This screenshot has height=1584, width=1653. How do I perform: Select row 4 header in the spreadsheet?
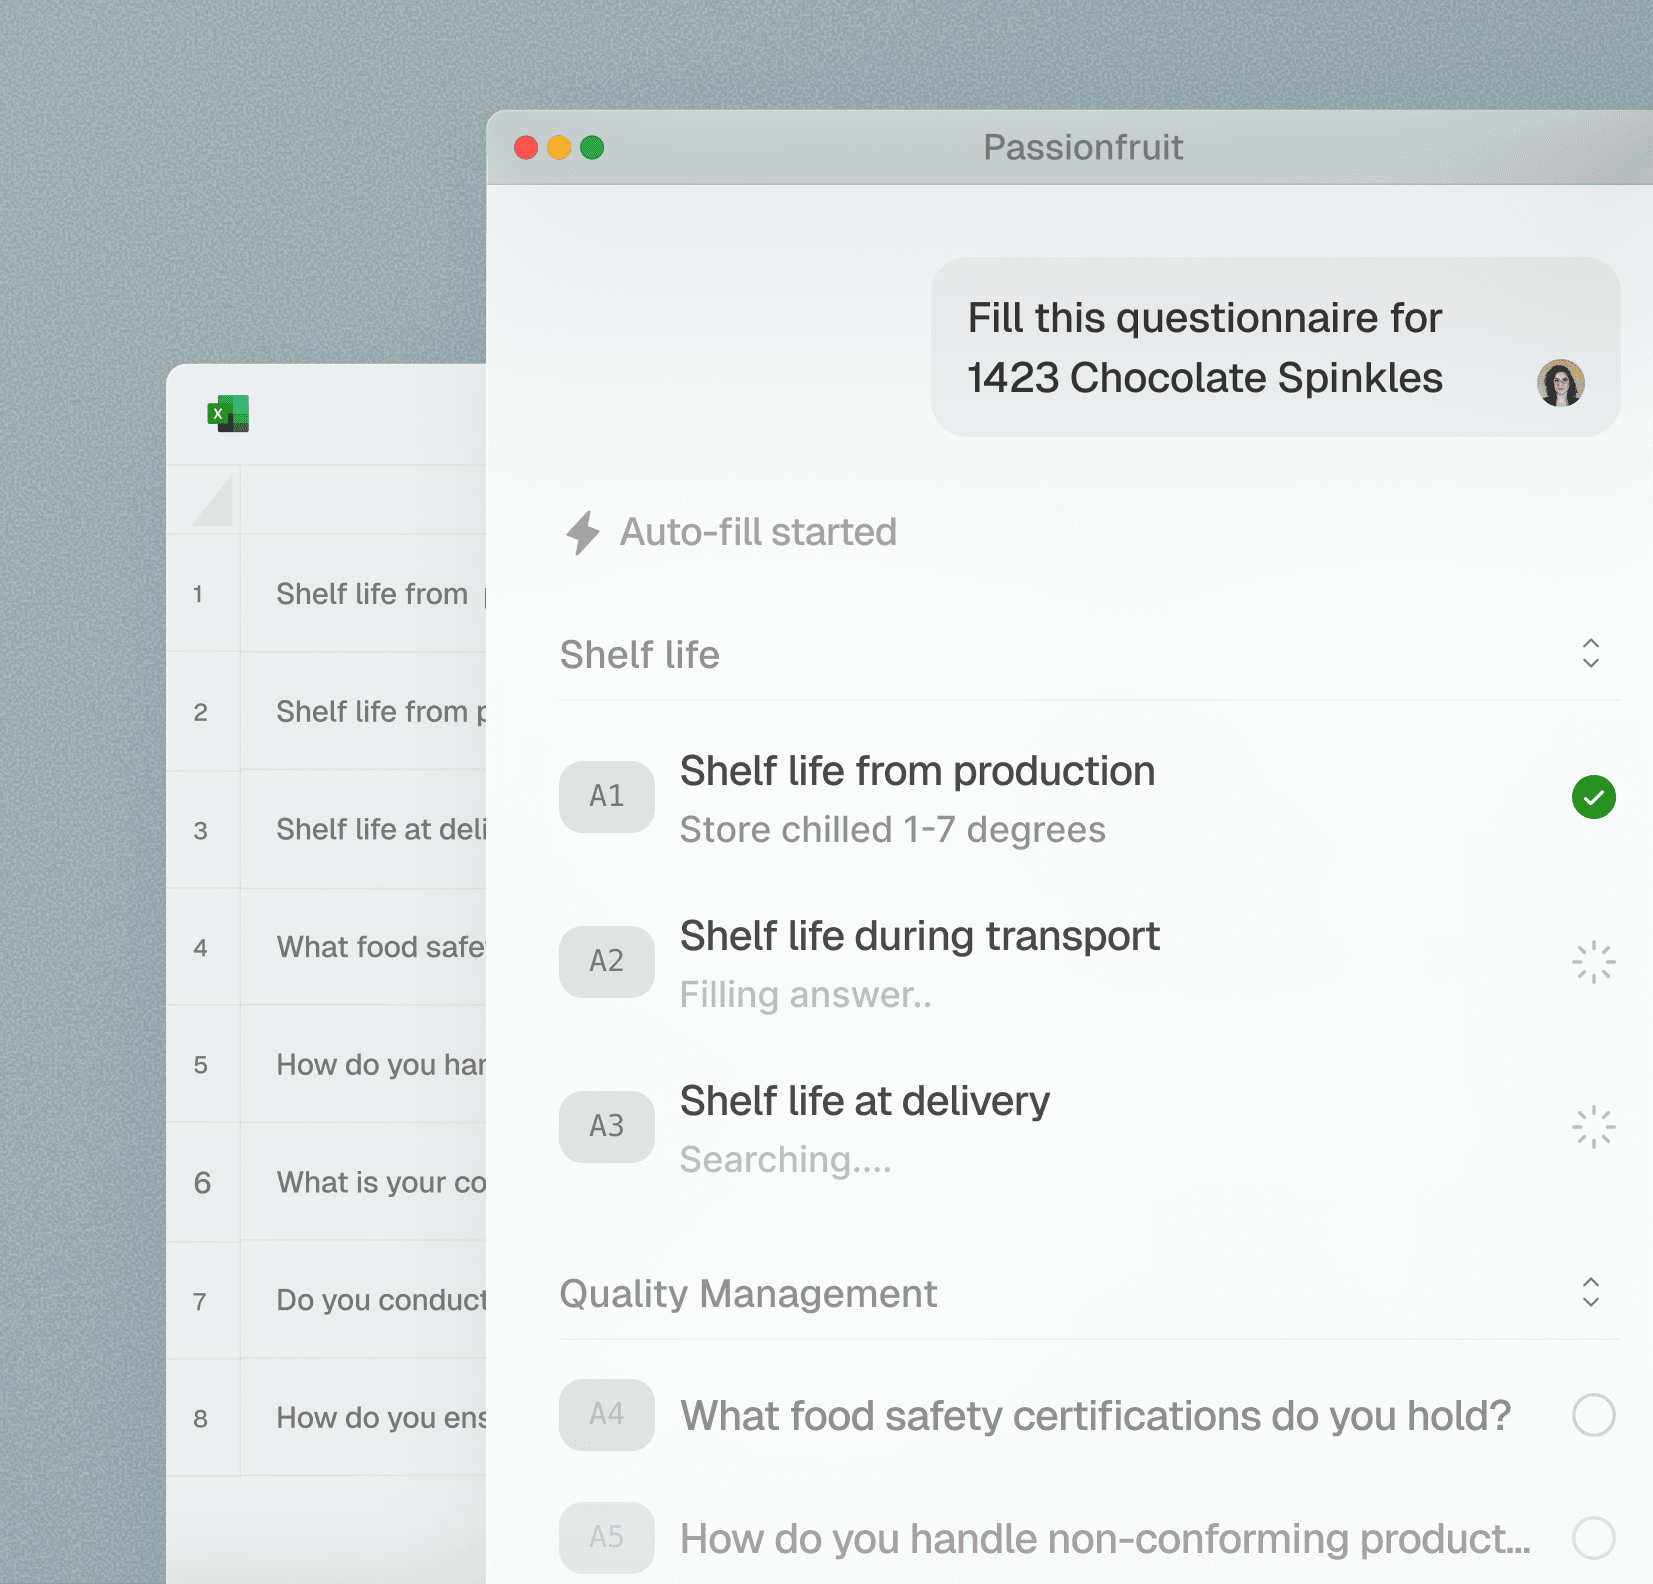click(203, 947)
